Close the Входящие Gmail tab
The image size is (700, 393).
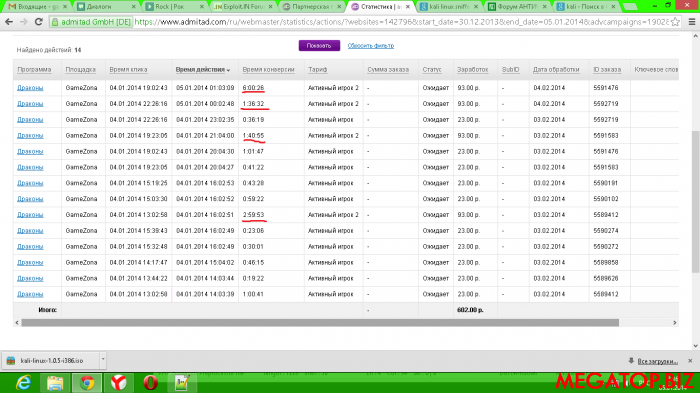(65, 7)
